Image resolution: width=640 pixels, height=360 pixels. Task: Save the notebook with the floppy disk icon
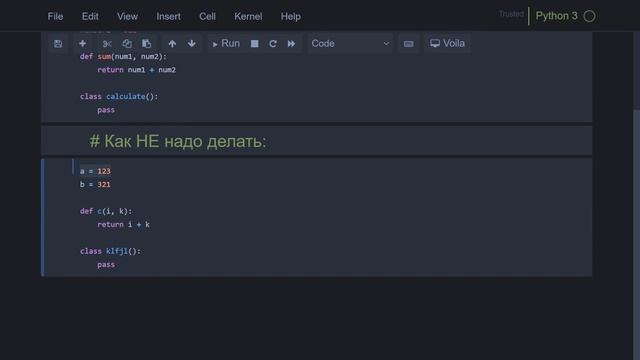pos(58,44)
